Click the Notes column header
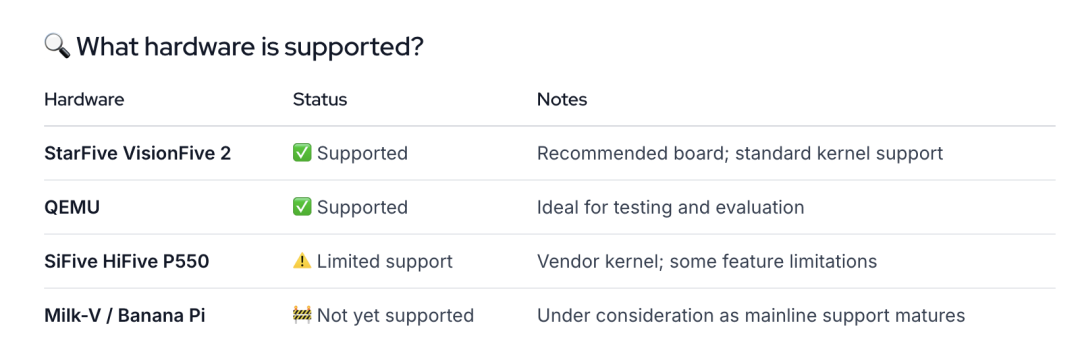The height and width of the screenshot is (364, 1080). 562,99
